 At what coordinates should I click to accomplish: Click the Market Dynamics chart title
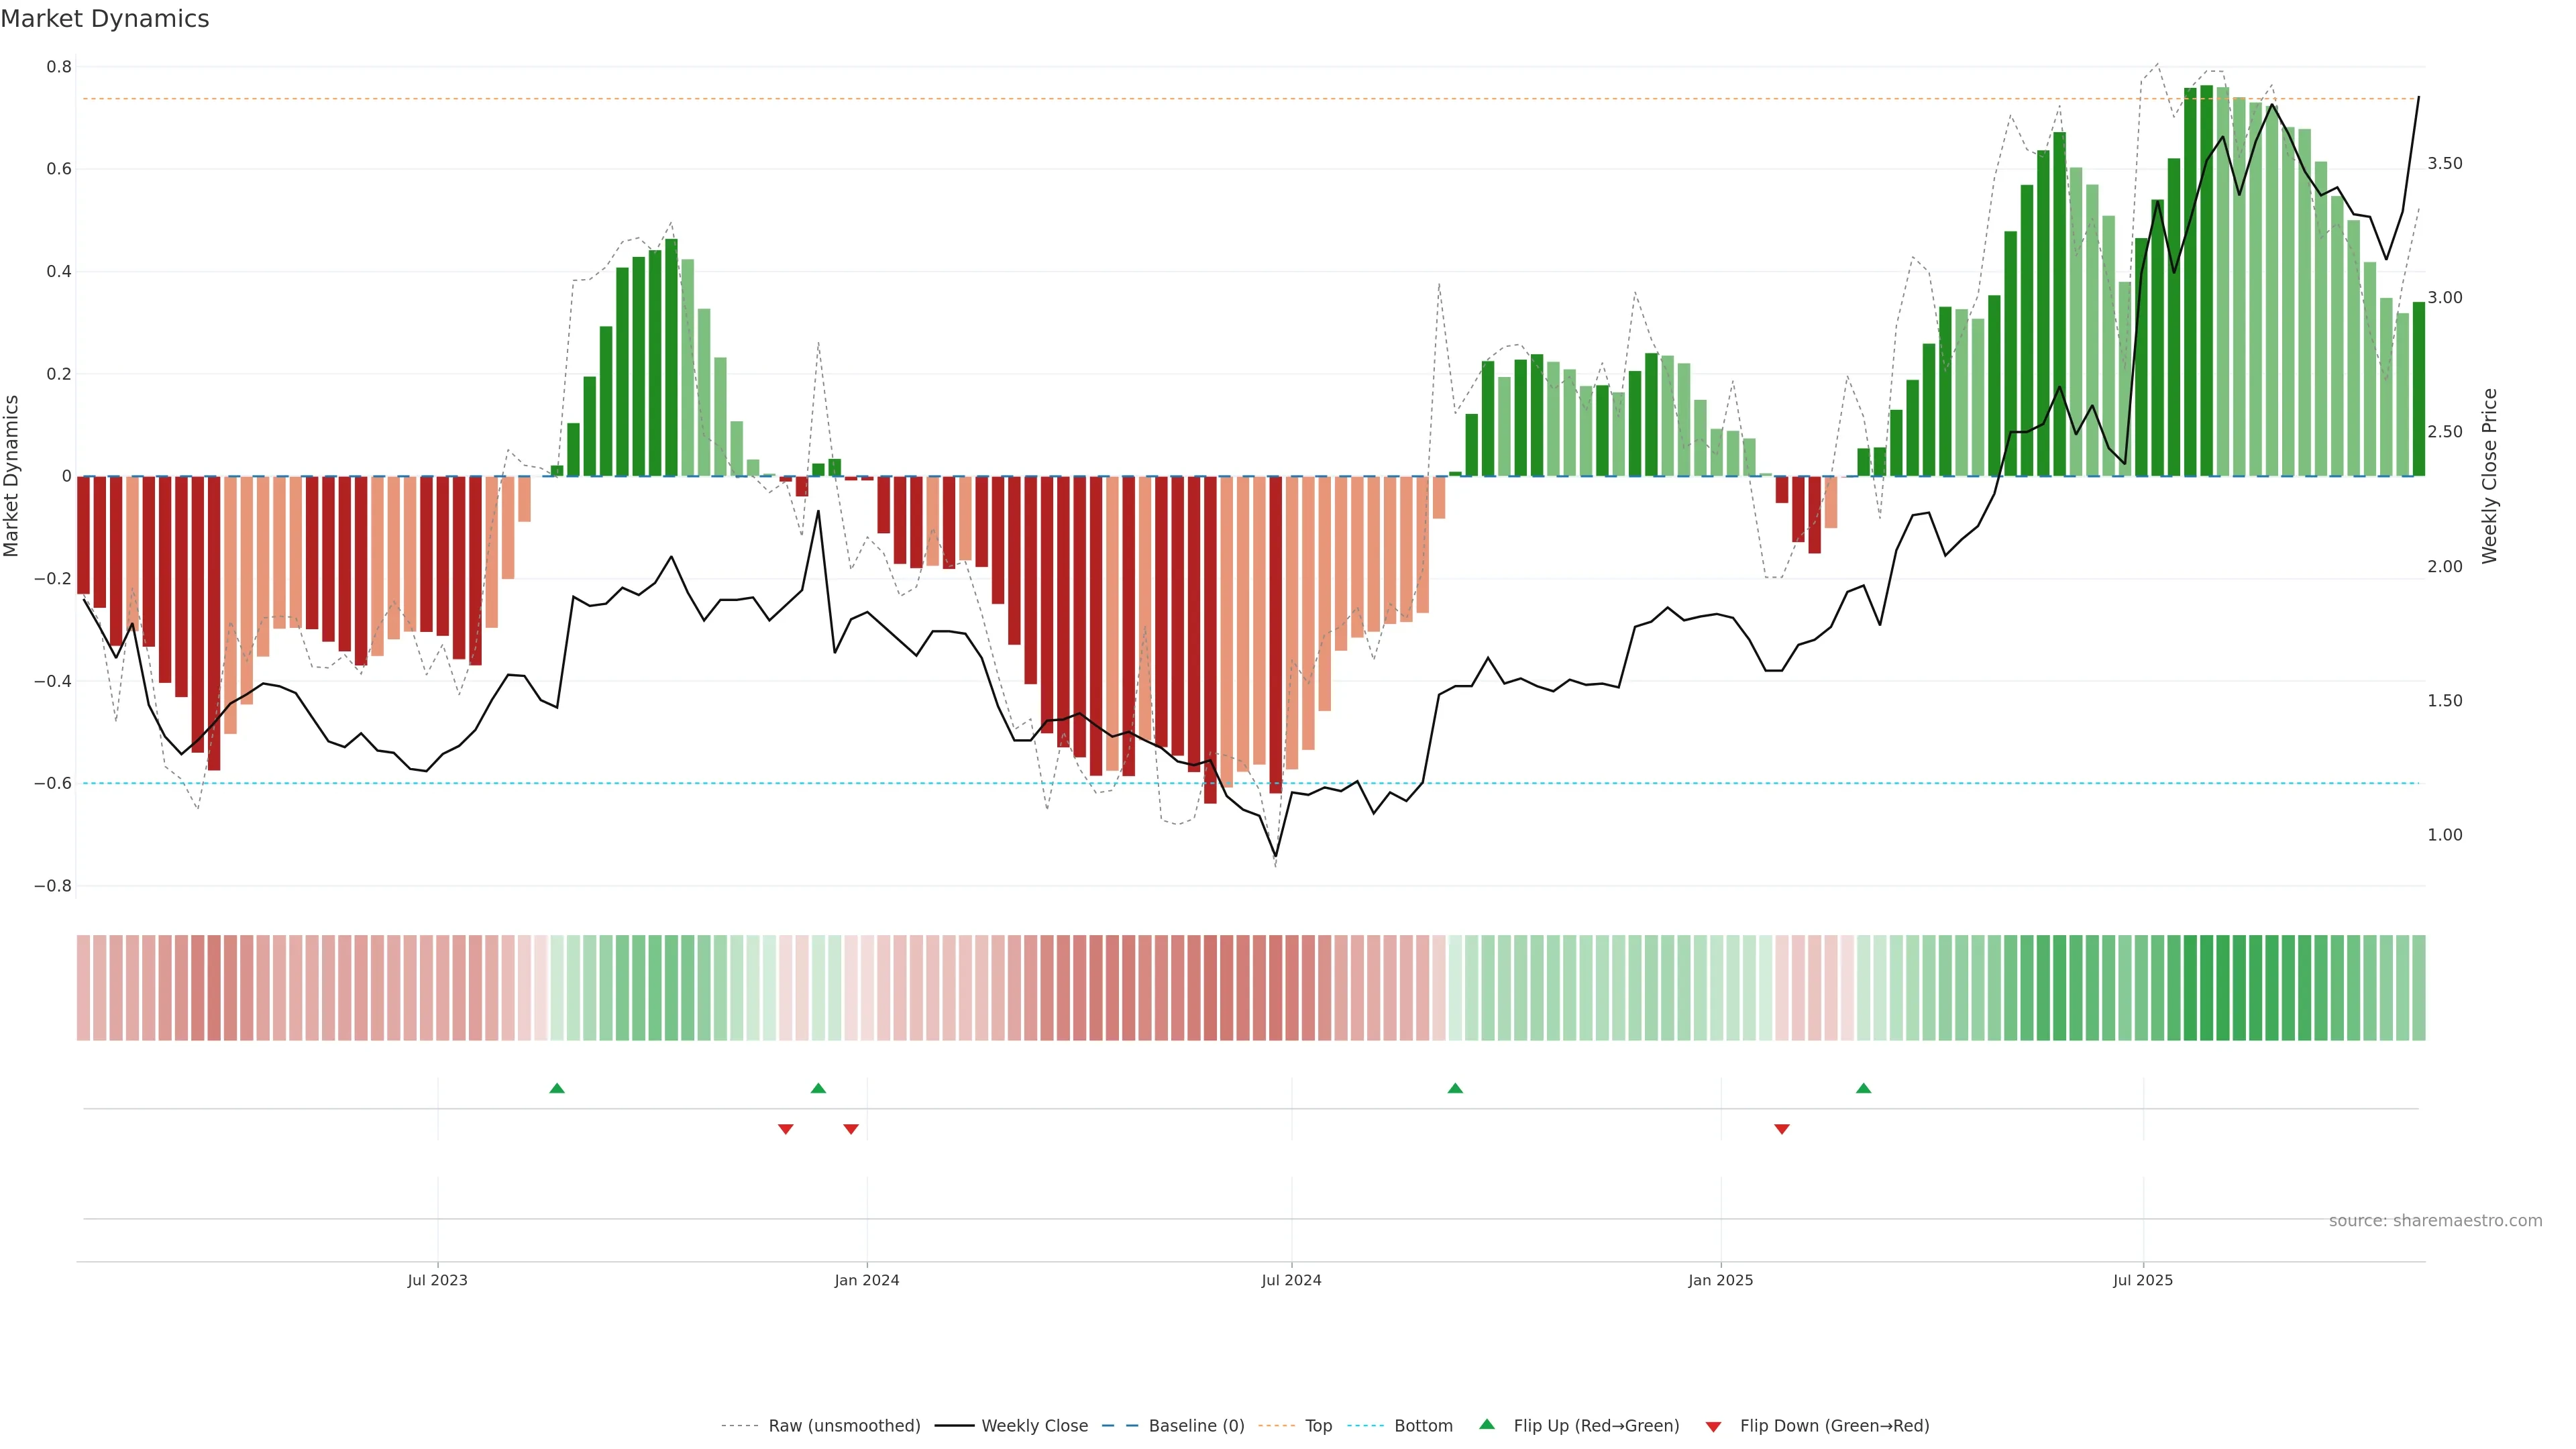click(x=105, y=19)
